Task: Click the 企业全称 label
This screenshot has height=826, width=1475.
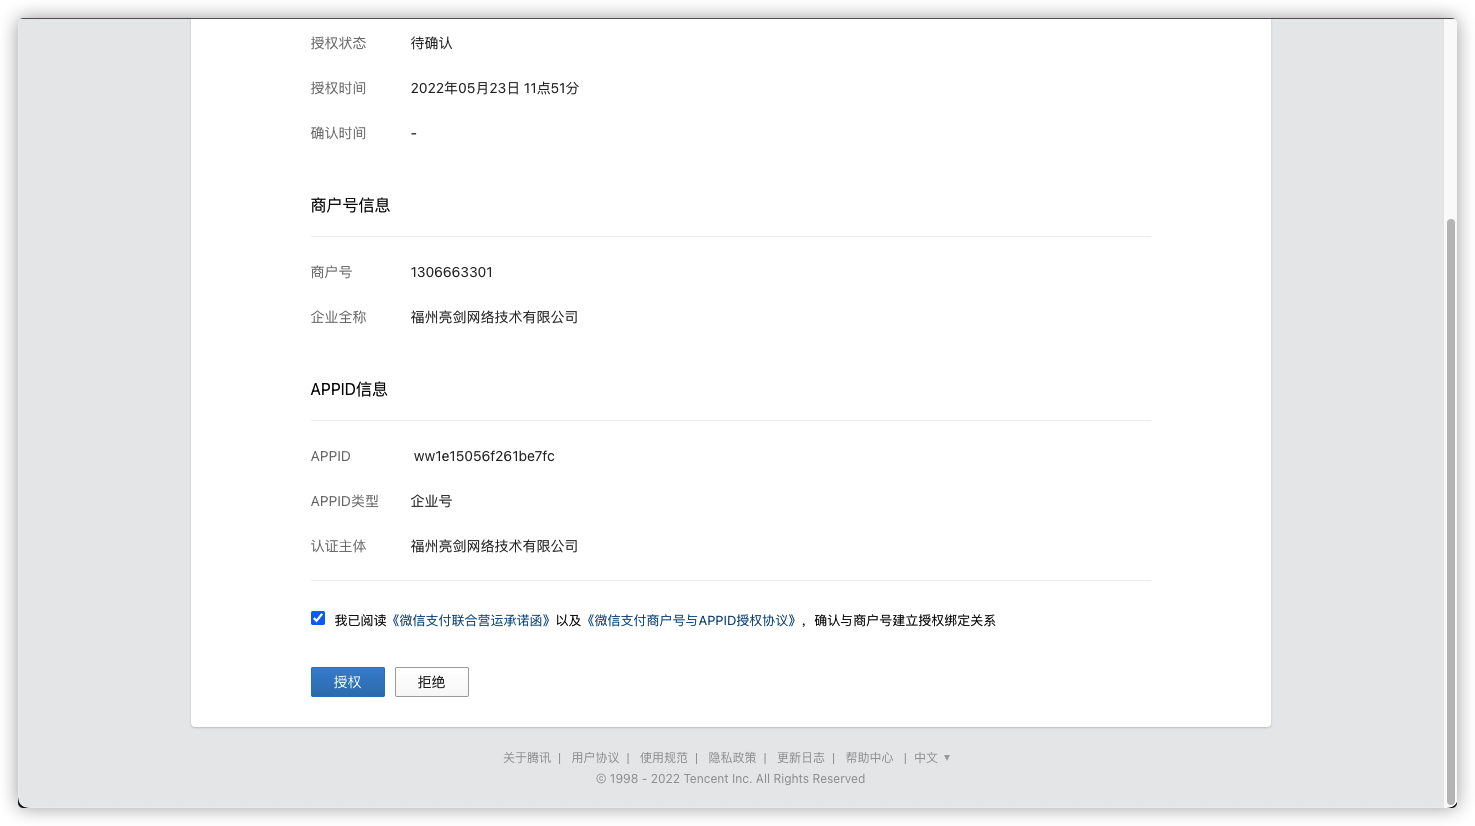Action: click(x=339, y=317)
